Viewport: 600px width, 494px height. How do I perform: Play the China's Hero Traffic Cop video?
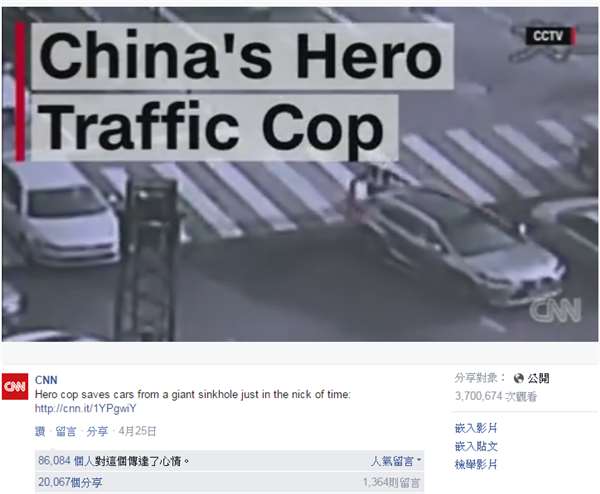pyautogui.click(x=300, y=174)
